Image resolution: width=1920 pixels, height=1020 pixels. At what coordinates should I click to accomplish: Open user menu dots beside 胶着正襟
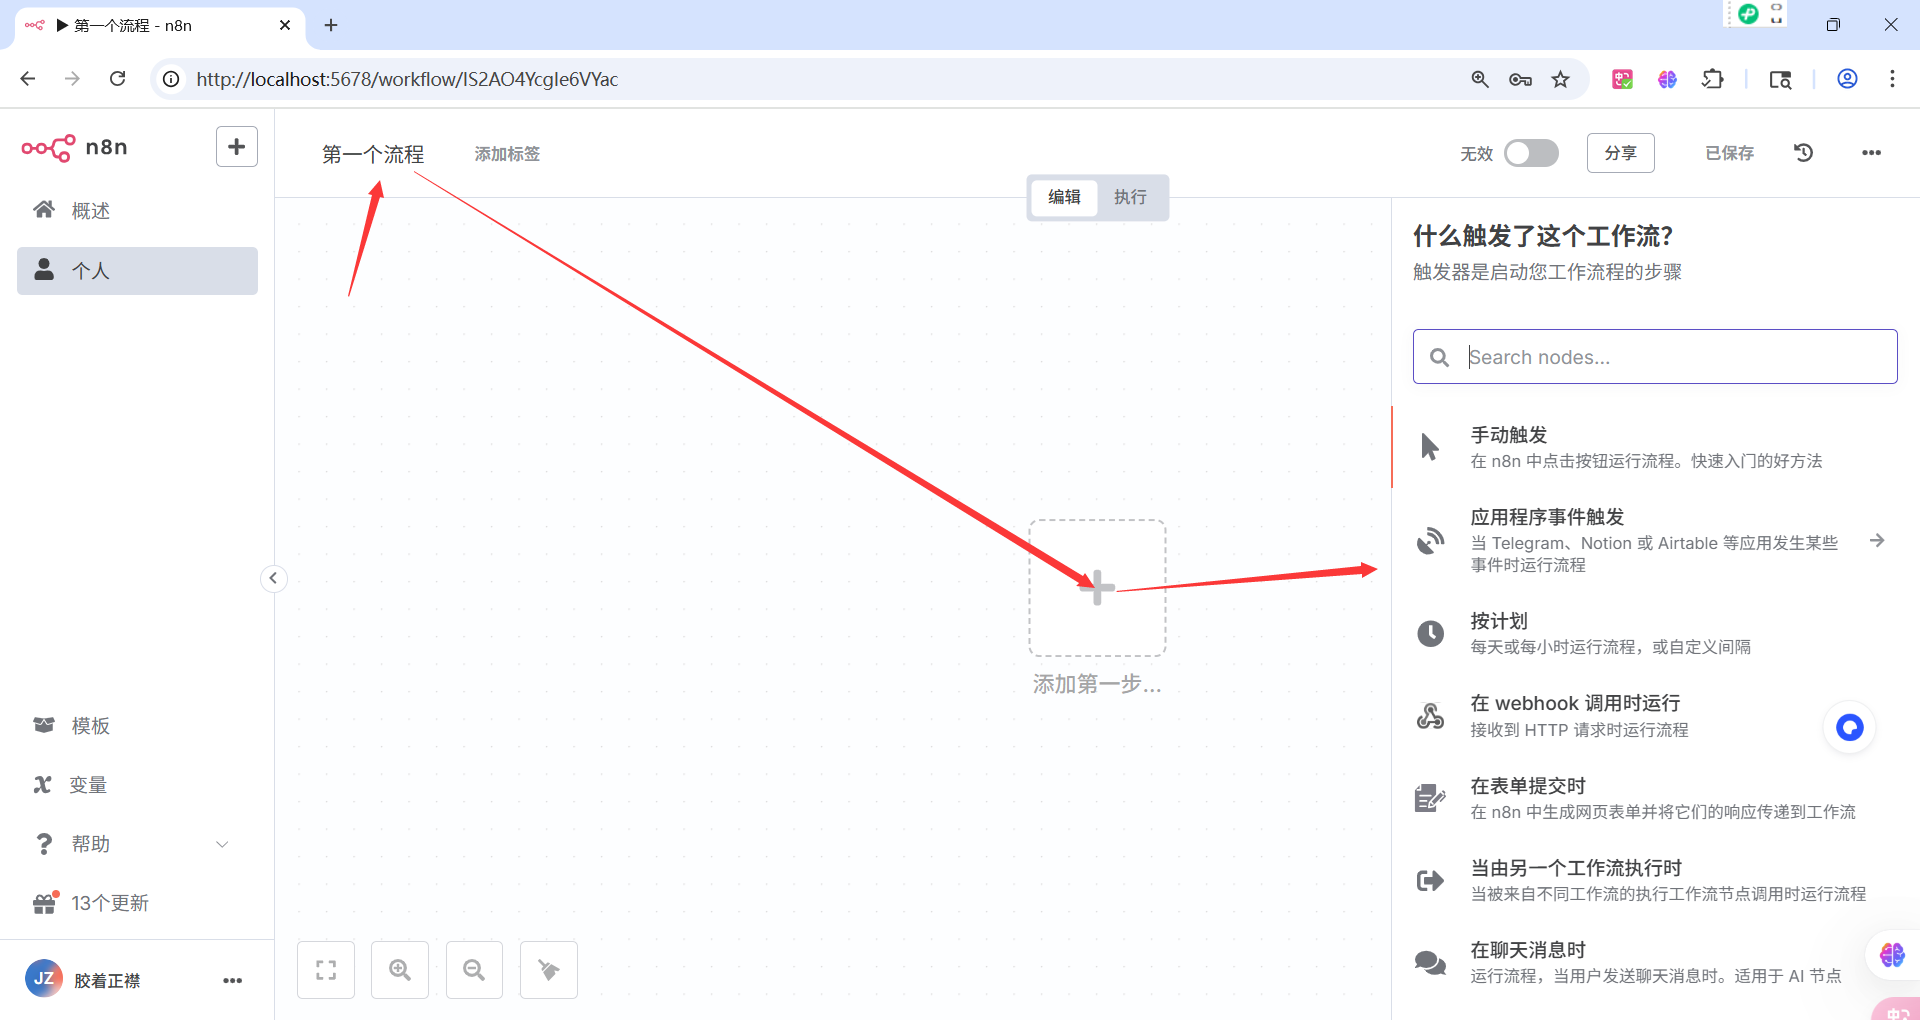point(233,981)
